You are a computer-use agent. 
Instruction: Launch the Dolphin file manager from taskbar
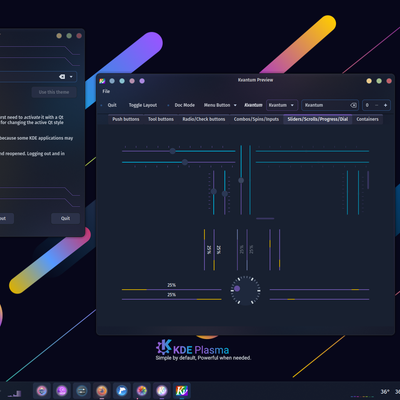click(122, 390)
